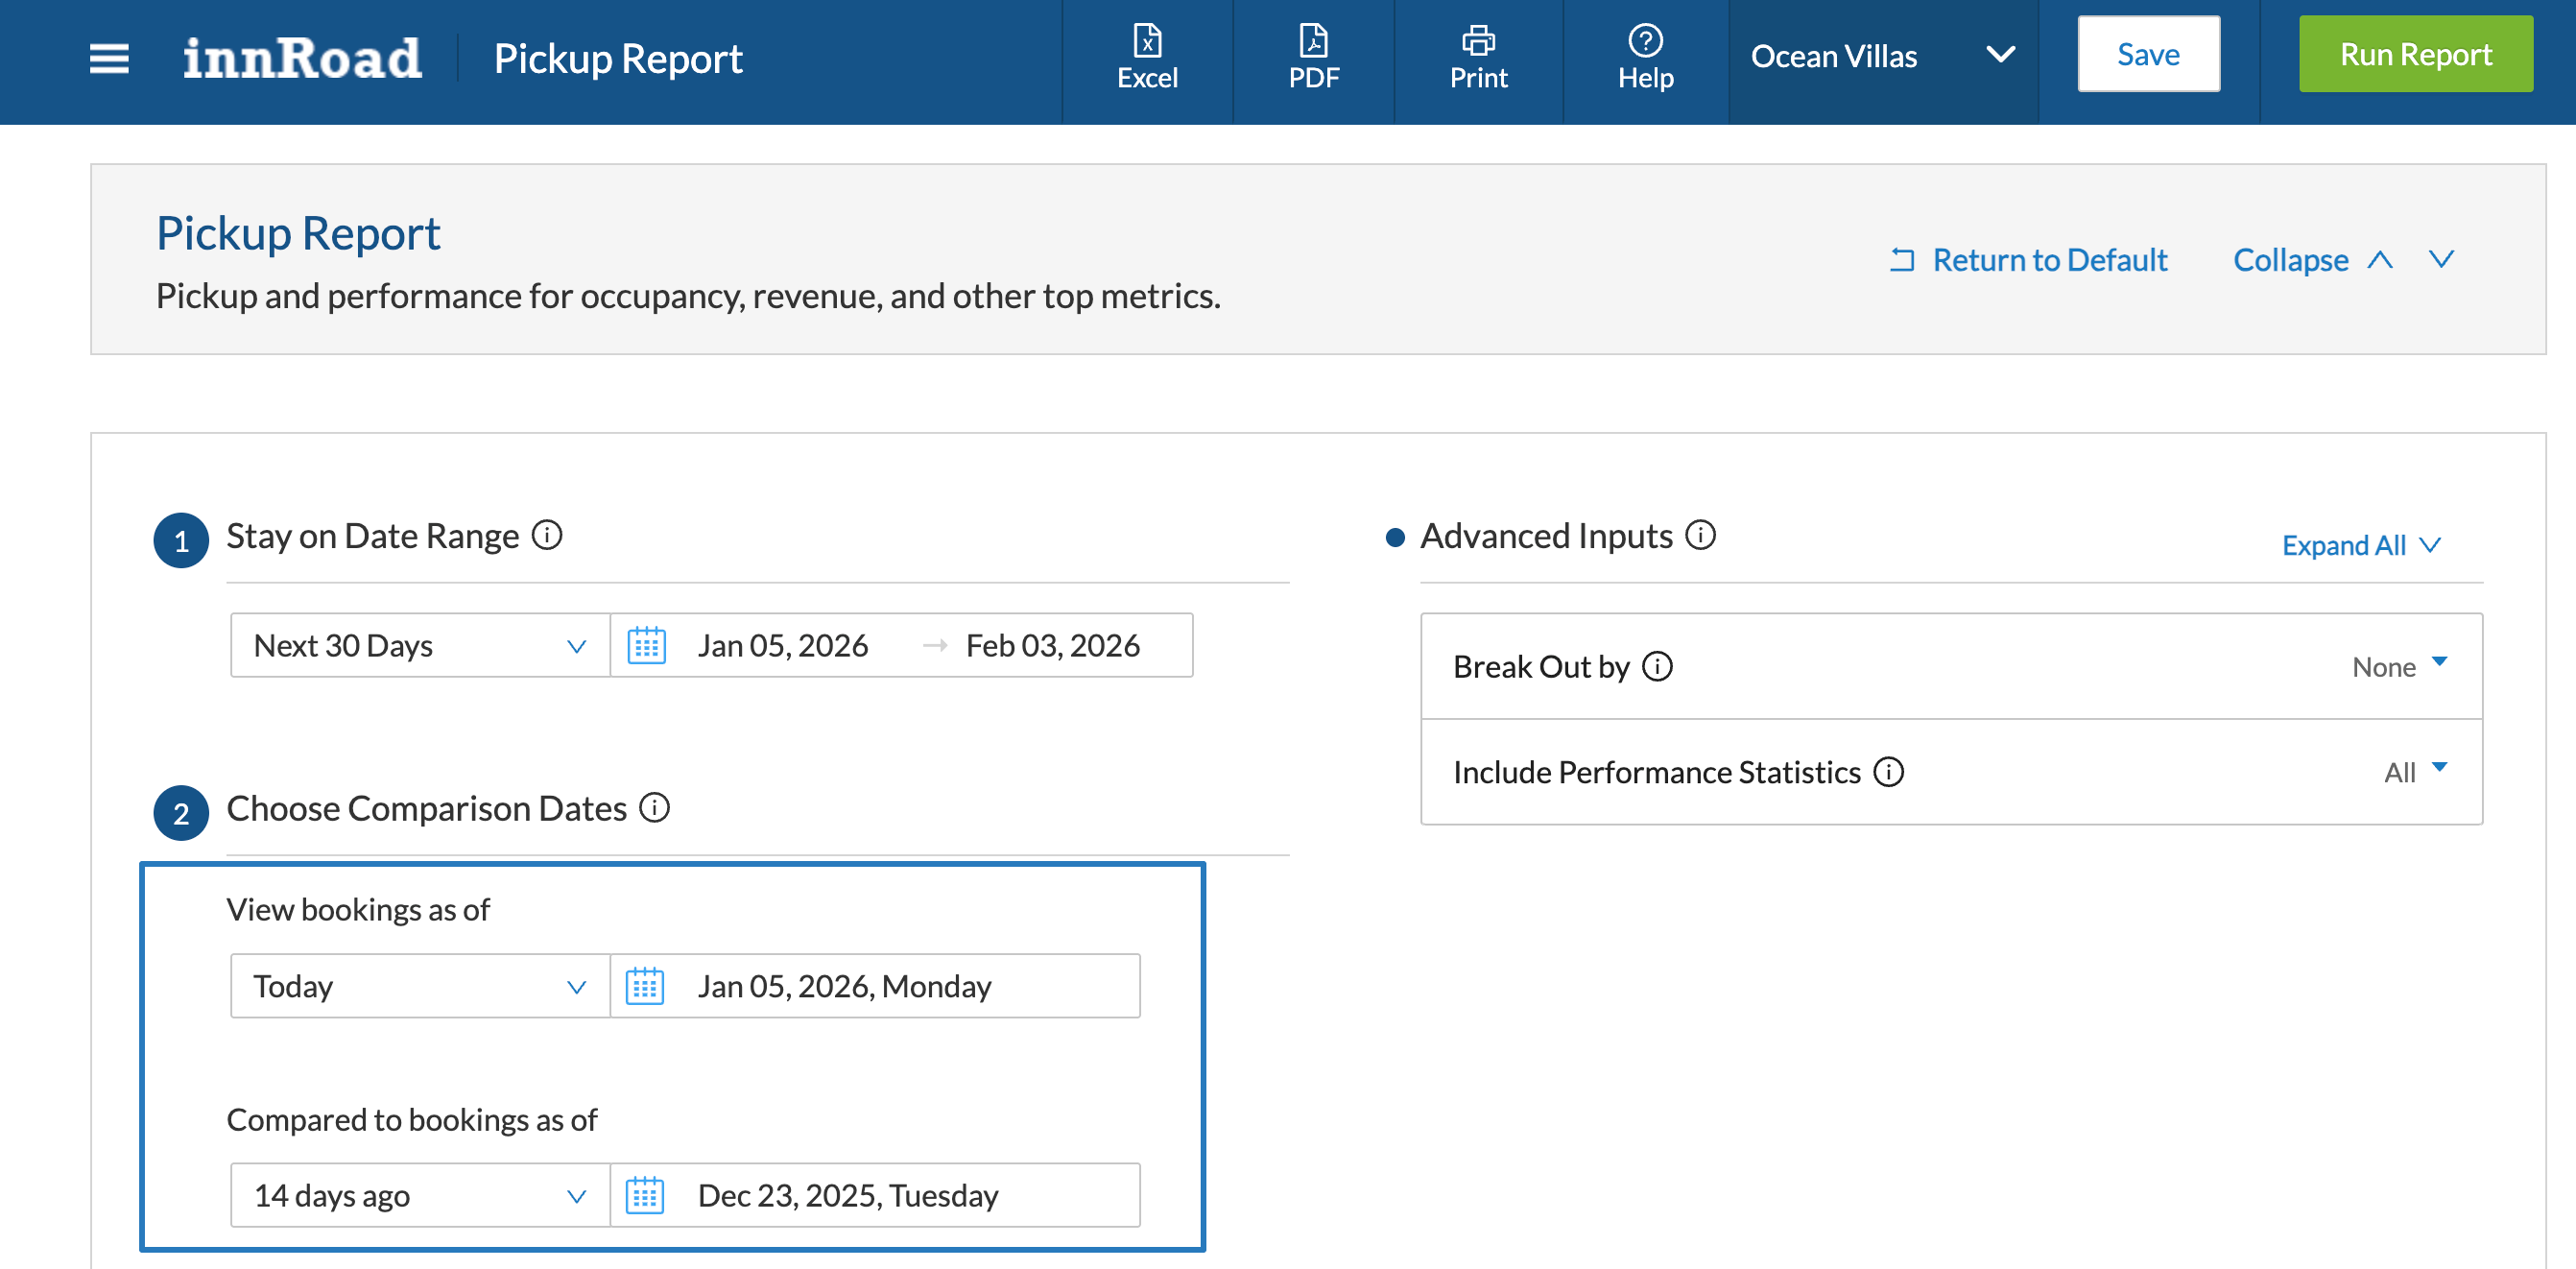
Task: Print the Pickup Report
Action: (1478, 57)
